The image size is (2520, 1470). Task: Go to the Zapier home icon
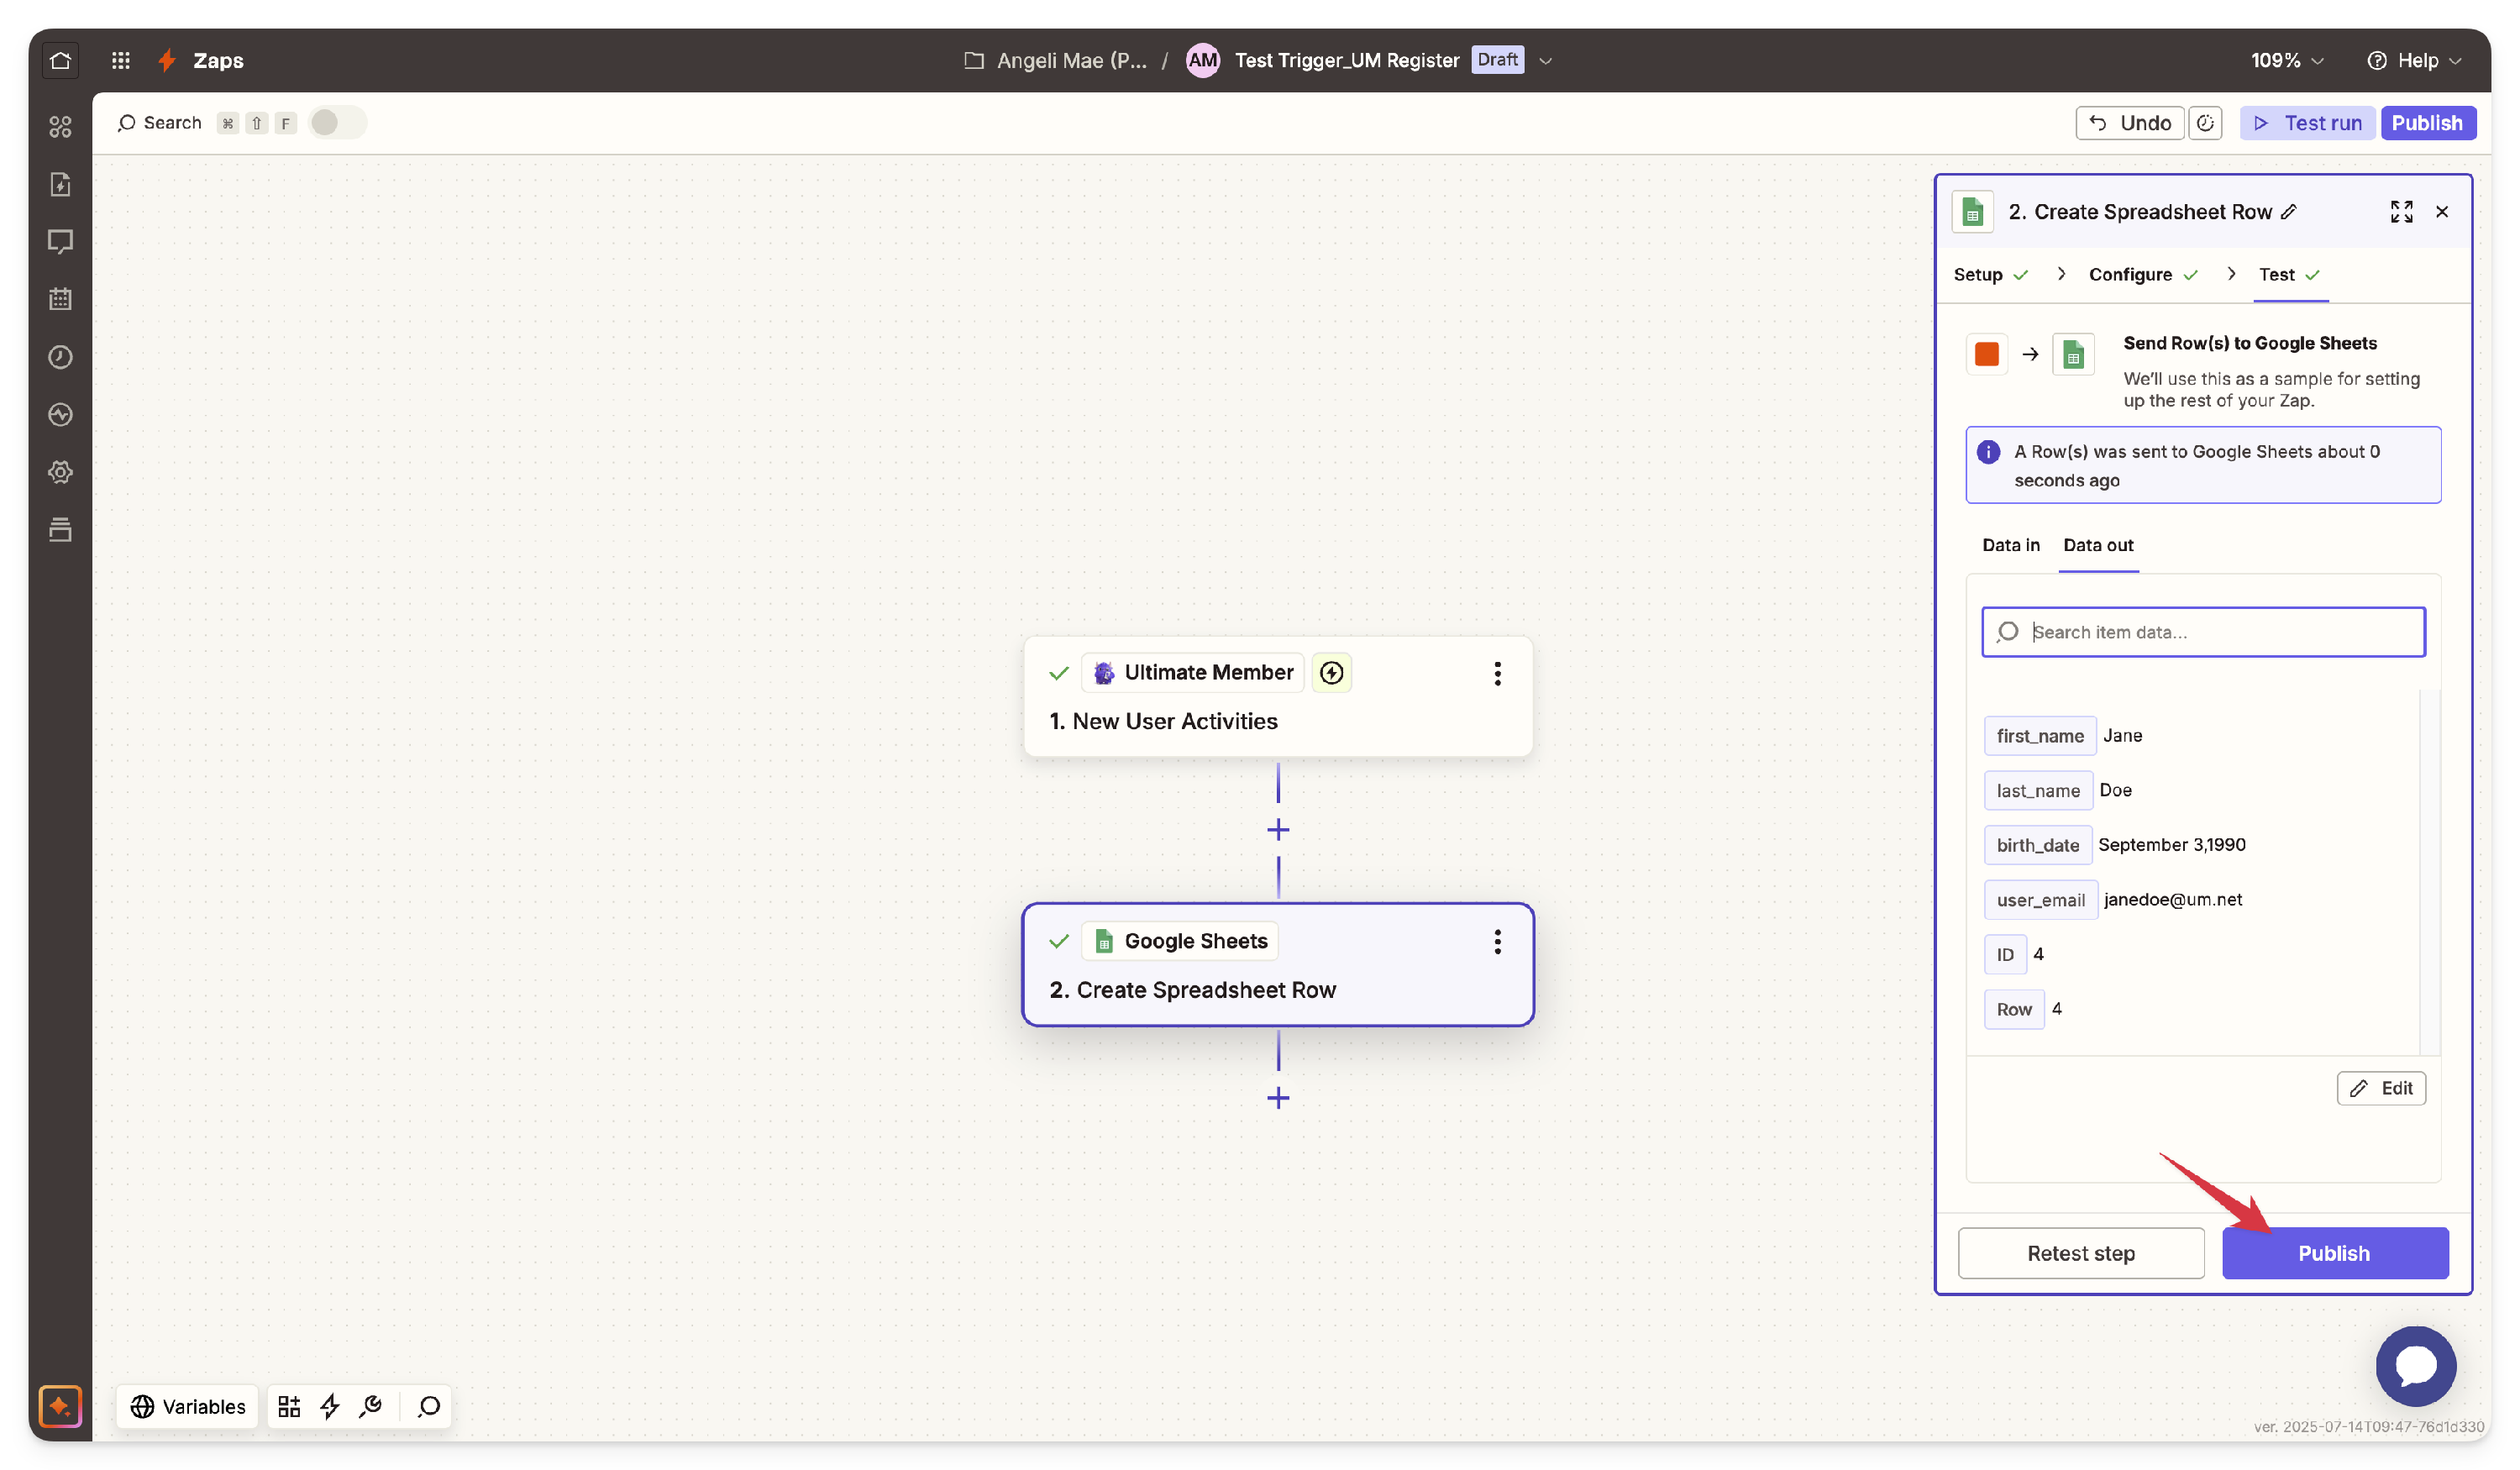tap(60, 60)
